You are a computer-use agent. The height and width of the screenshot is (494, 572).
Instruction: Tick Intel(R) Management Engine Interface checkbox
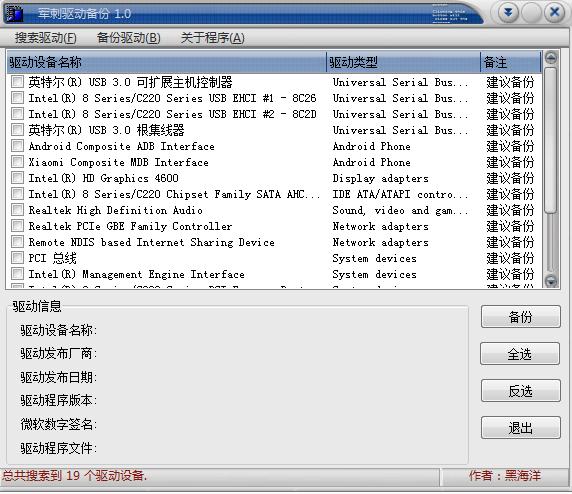pyautogui.click(x=17, y=274)
